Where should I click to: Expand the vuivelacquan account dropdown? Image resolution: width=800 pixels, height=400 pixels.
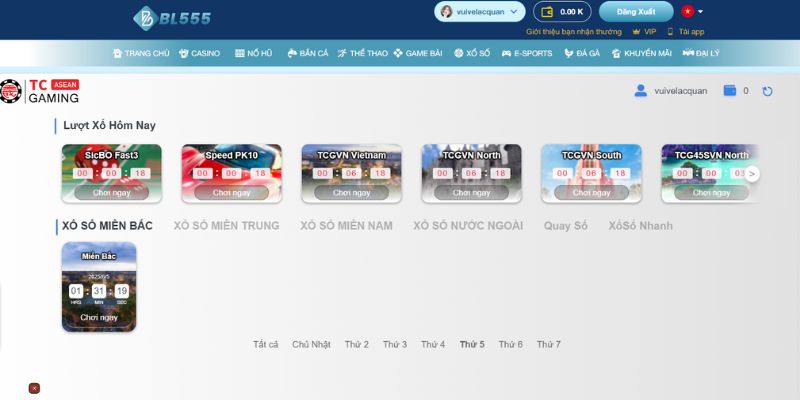click(x=479, y=12)
